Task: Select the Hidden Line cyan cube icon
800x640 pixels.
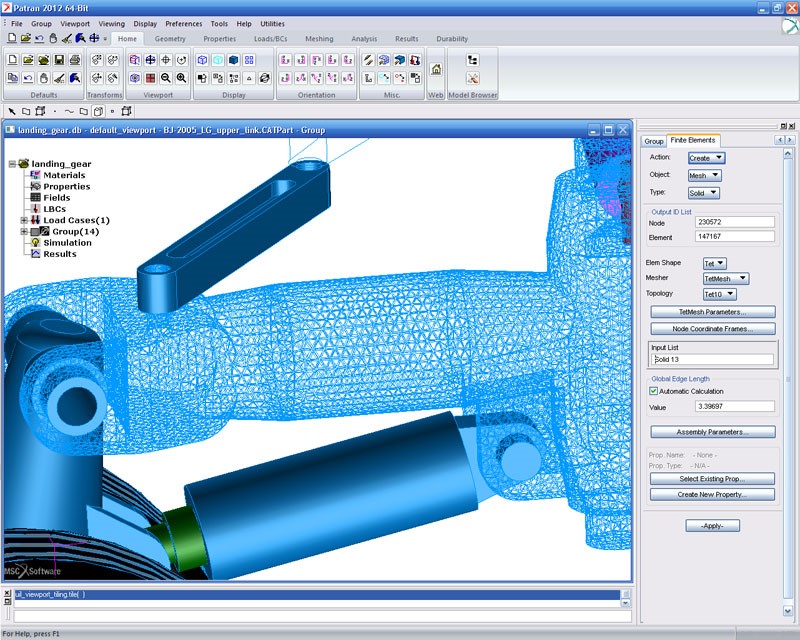Action: point(218,60)
